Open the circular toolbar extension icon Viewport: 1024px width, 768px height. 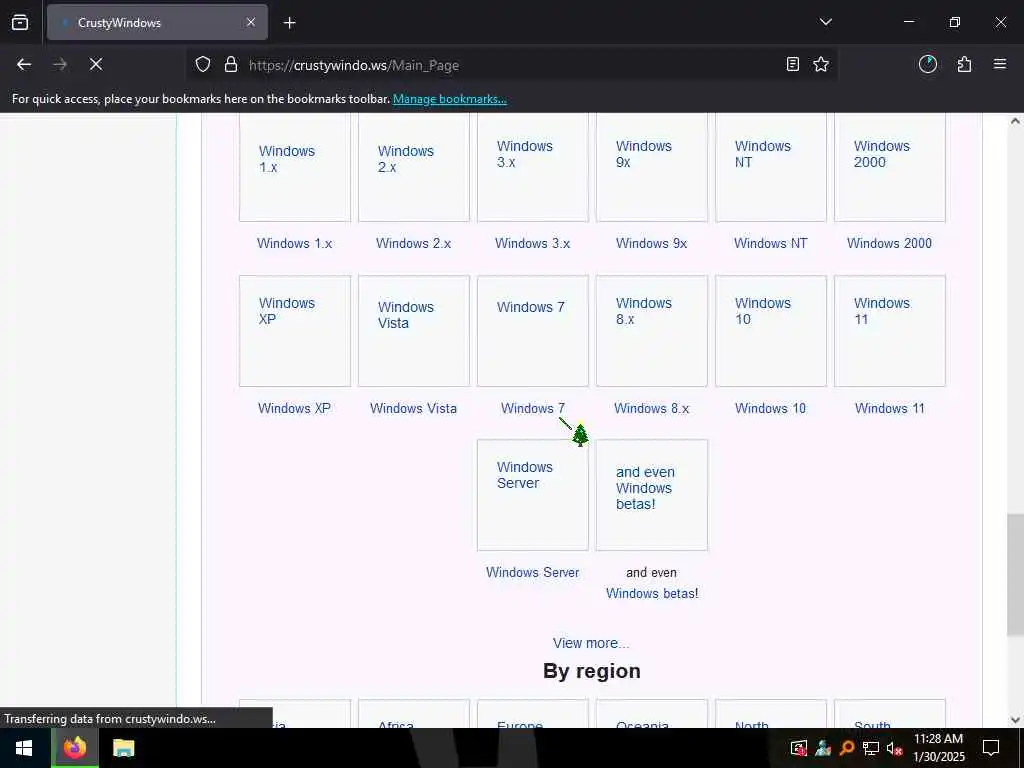coord(928,64)
